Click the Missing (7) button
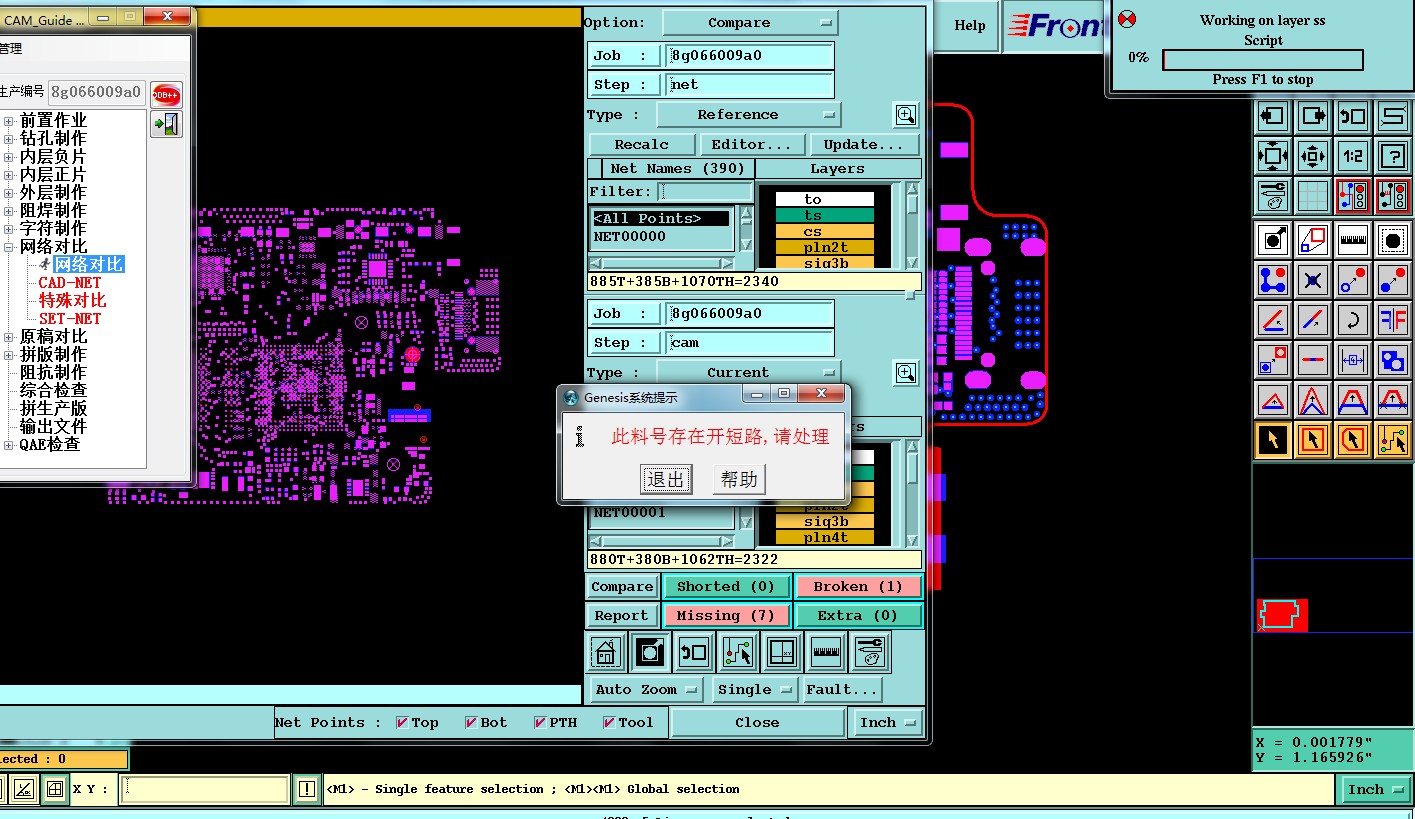This screenshot has height=819, width=1415. tap(725, 616)
